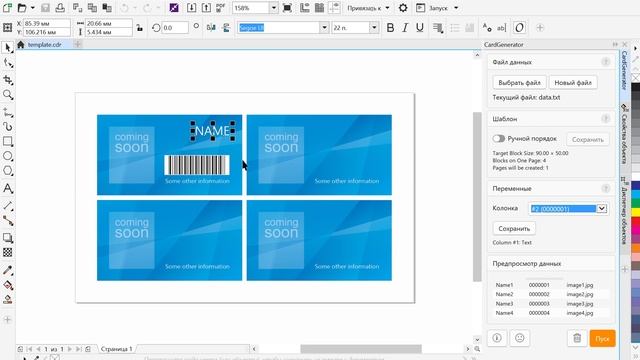Click the Сохранить button under Колонка
Viewport: 640px width, 360px height.
coord(514,229)
